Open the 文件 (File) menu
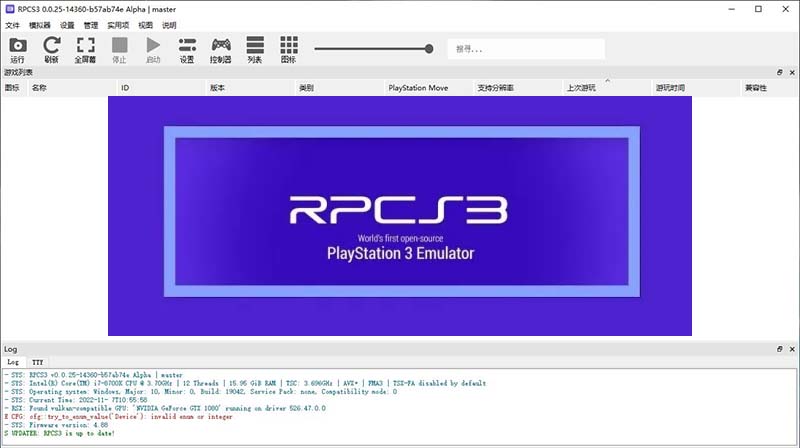The width and height of the screenshot is (800, 448). pyautogui.click(x=12, y=25)
